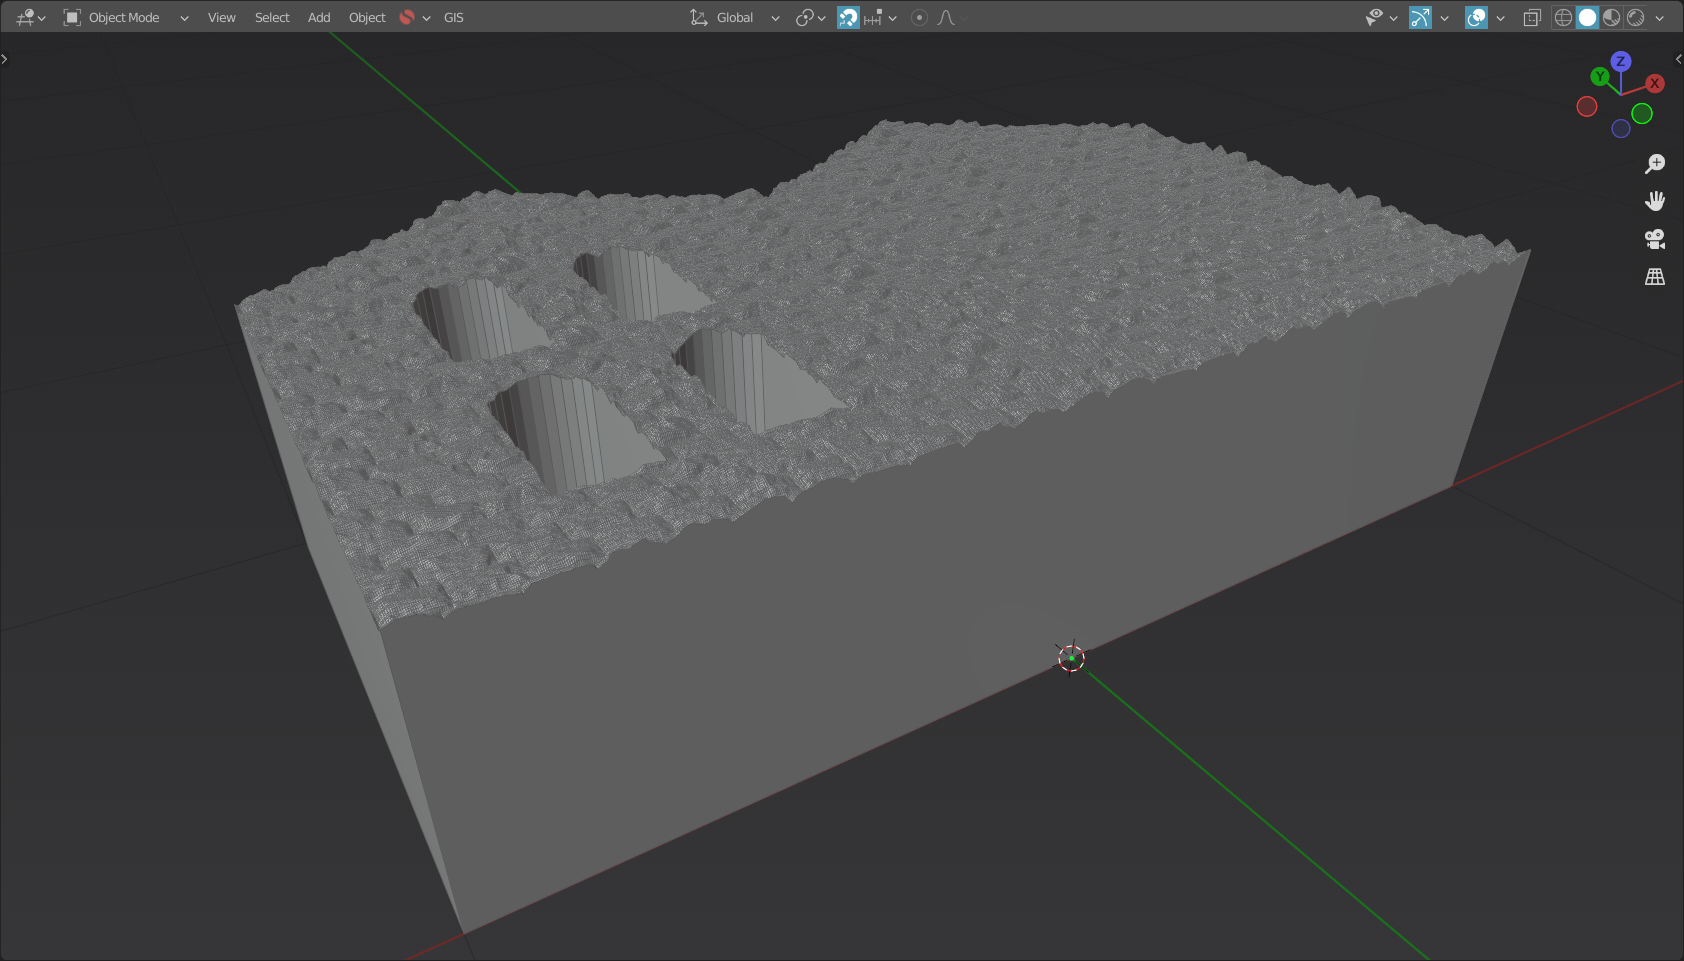Click the red sphere addon icon
The width and height of the screenshot is (1684, 961).
tap(407, 17)
